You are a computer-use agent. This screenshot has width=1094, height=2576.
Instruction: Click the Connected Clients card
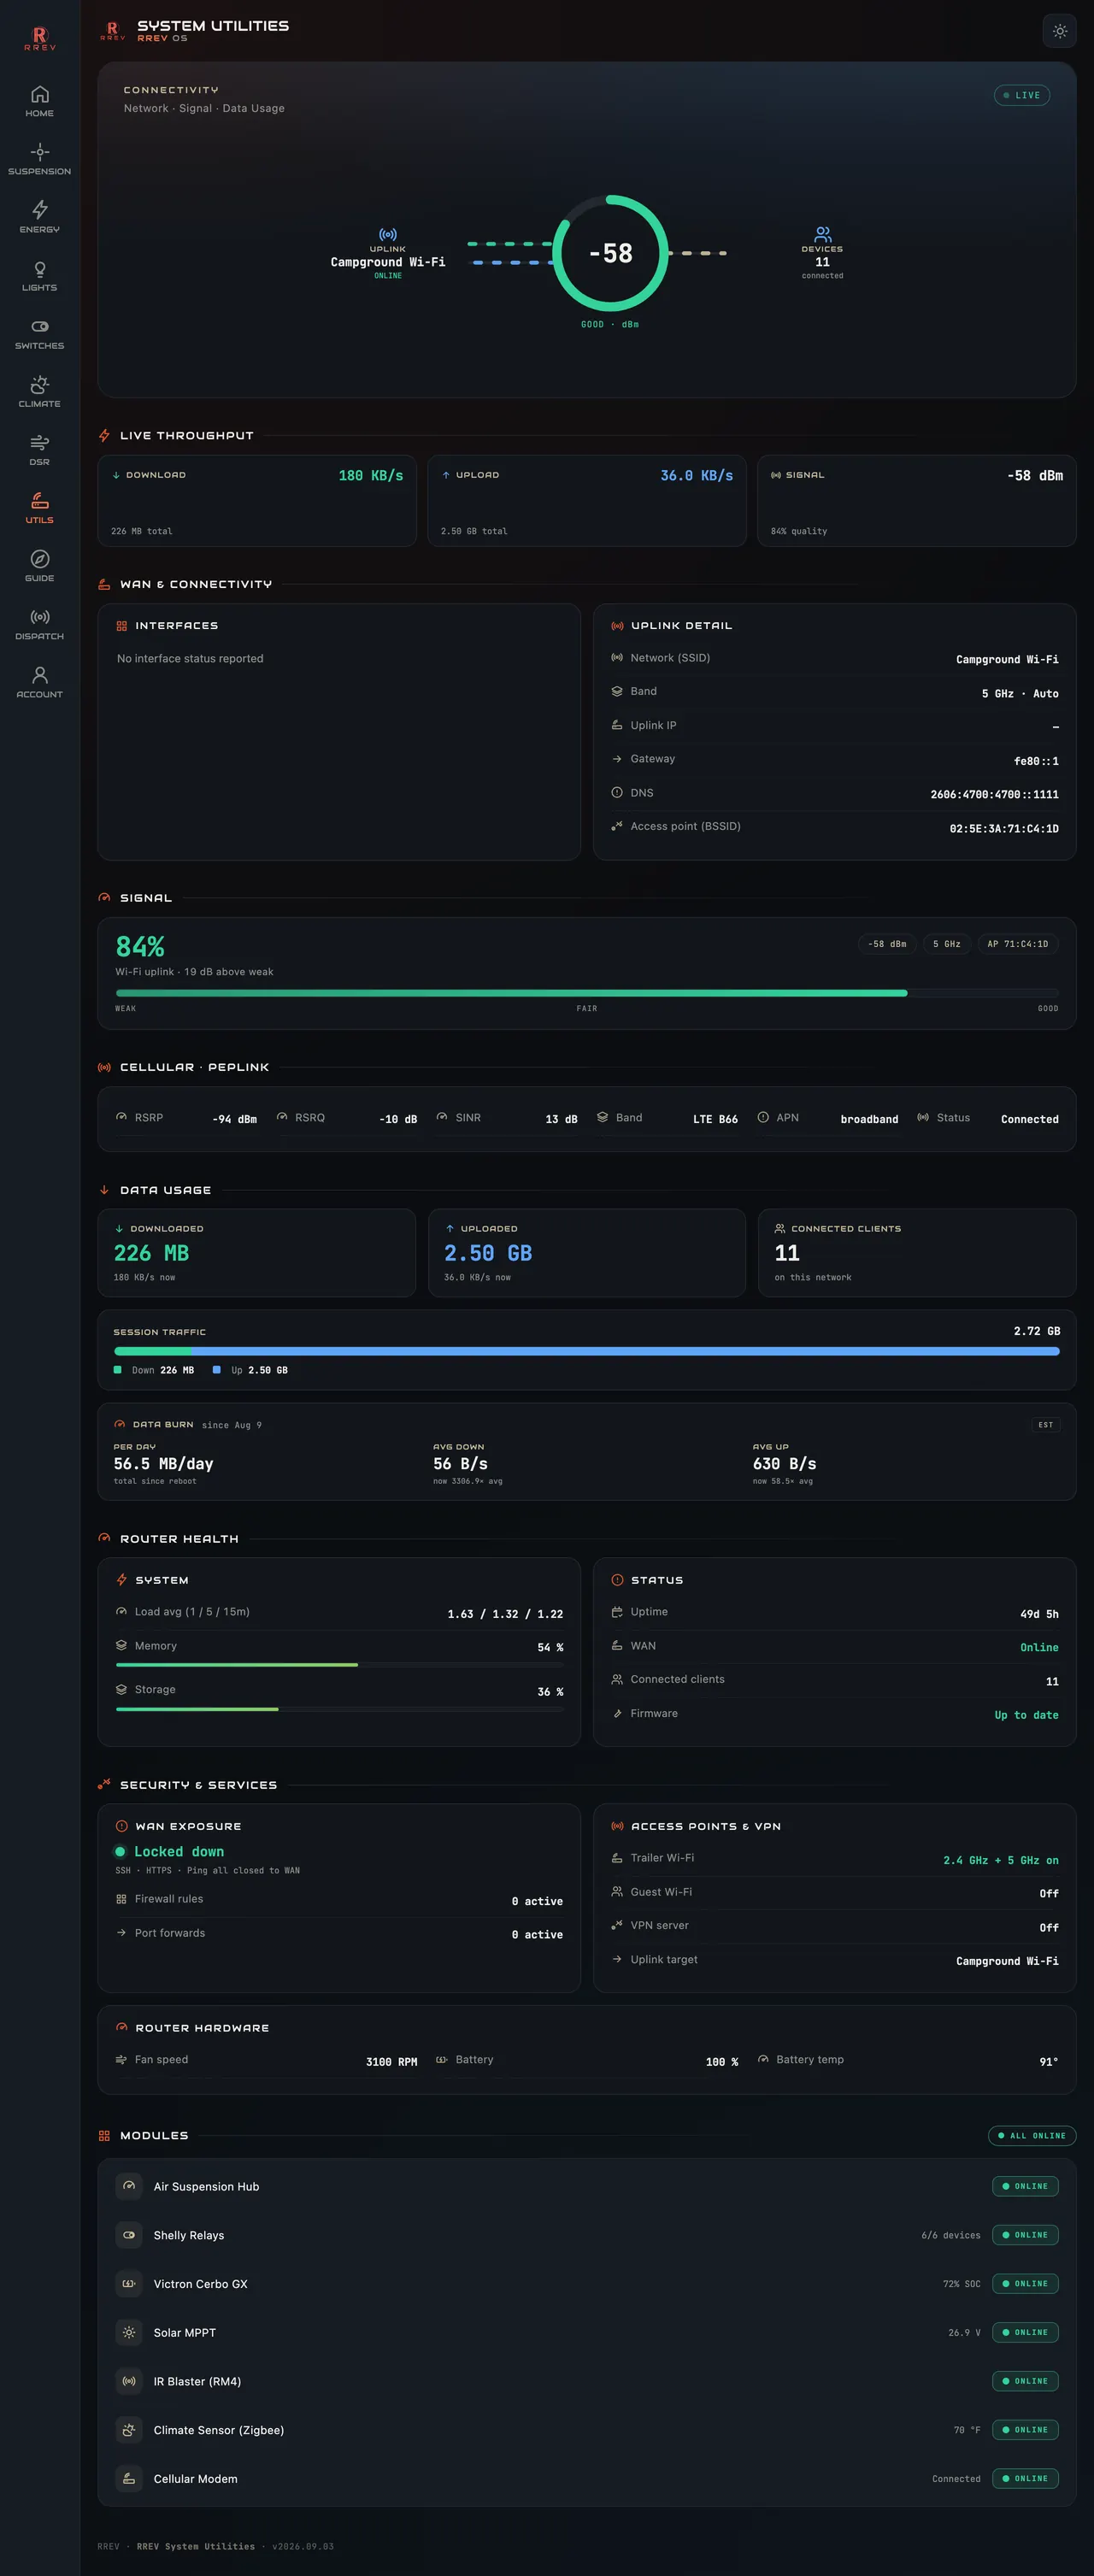[917, 1253]
